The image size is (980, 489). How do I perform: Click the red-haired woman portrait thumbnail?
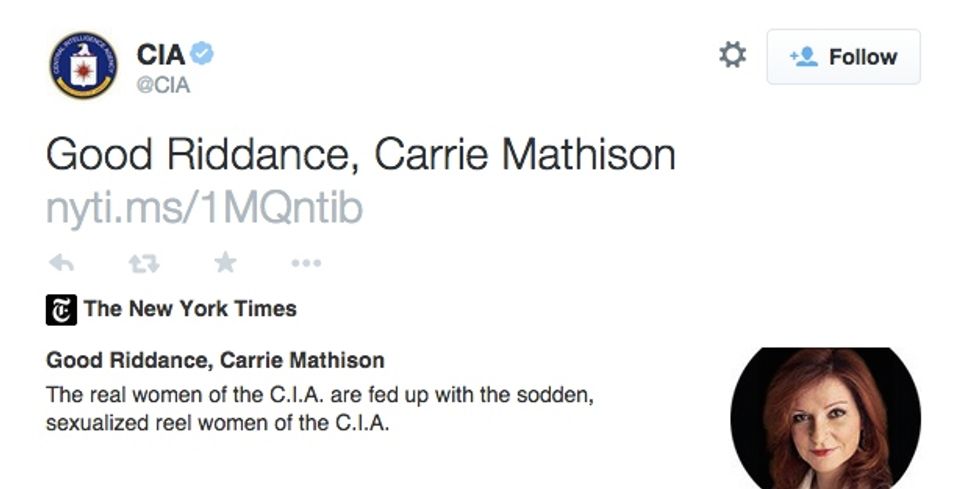coord(825,417)
